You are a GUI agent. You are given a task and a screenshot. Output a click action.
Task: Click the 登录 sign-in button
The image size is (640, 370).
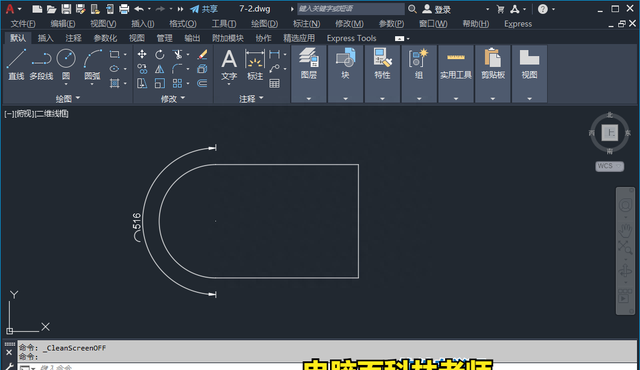coord(437,9)
